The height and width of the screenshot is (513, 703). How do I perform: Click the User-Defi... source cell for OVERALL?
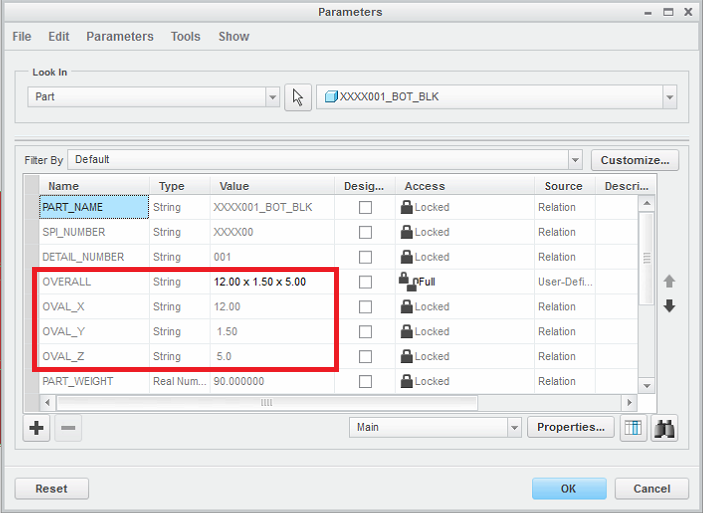tap(565, 282)
